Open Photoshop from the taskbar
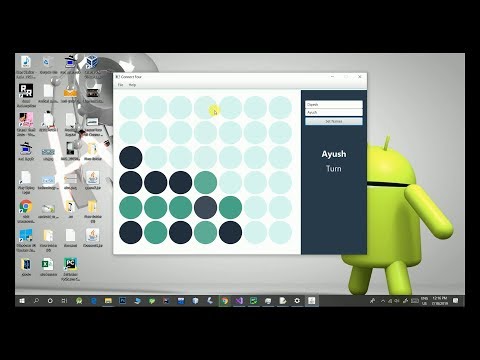480x360 pixels. (x=123, y=301)
